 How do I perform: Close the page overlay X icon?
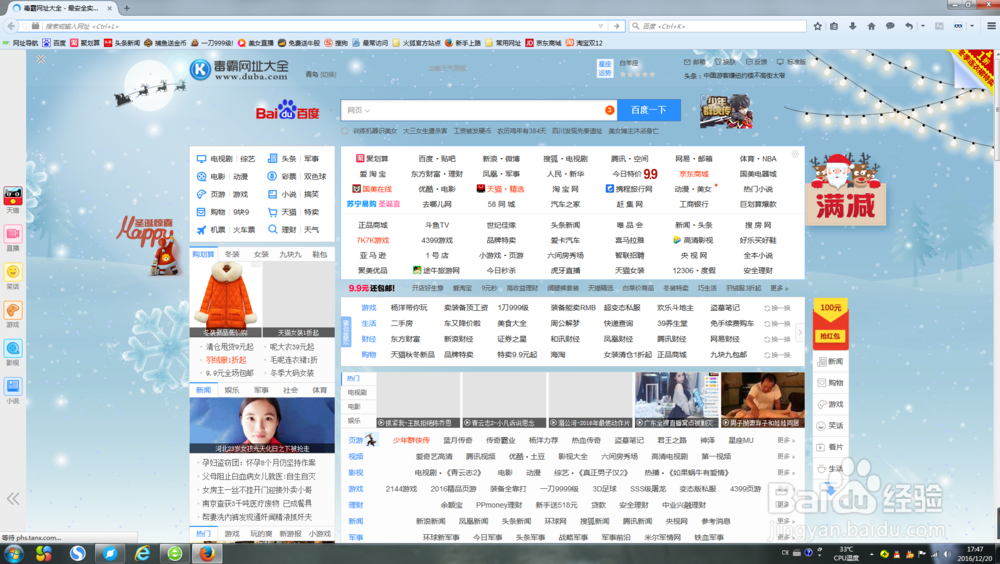click(x=41, y=59)
